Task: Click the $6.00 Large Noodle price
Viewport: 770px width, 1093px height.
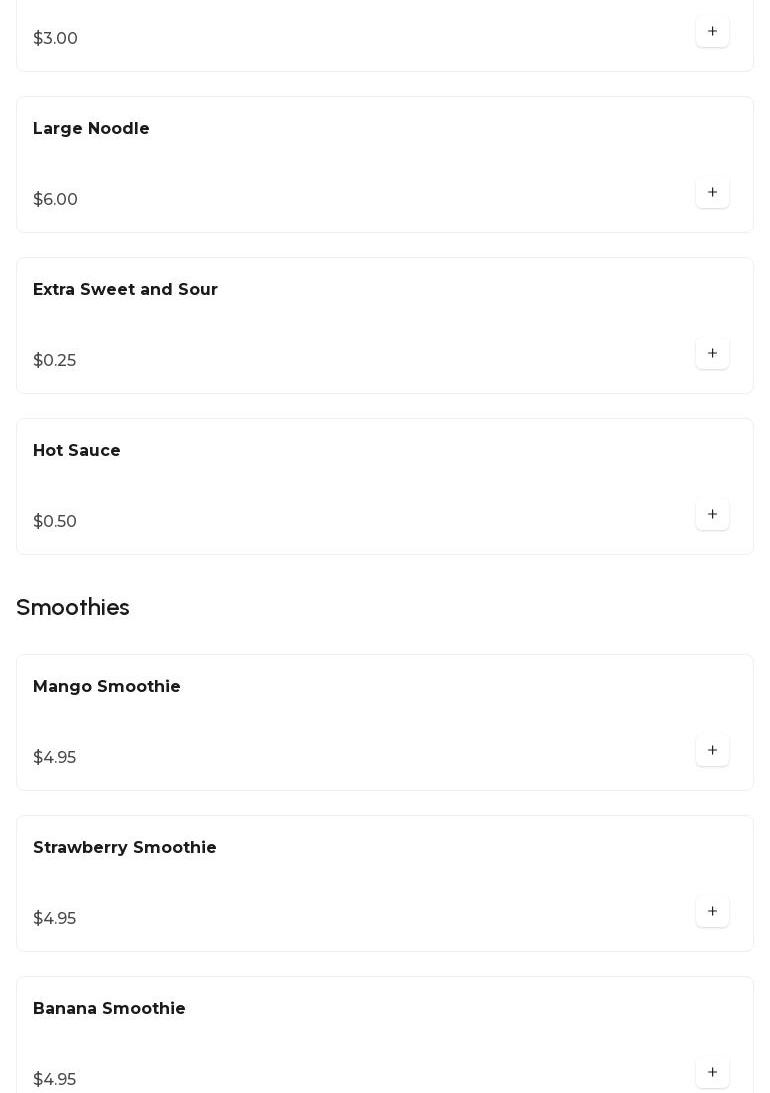Action: (x=55, y=200)
